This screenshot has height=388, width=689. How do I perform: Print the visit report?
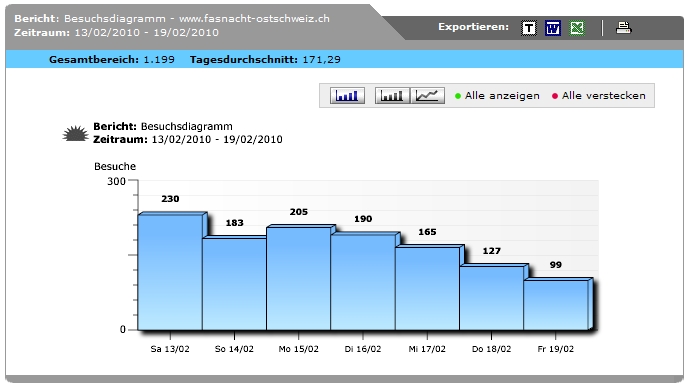(623, 28)
